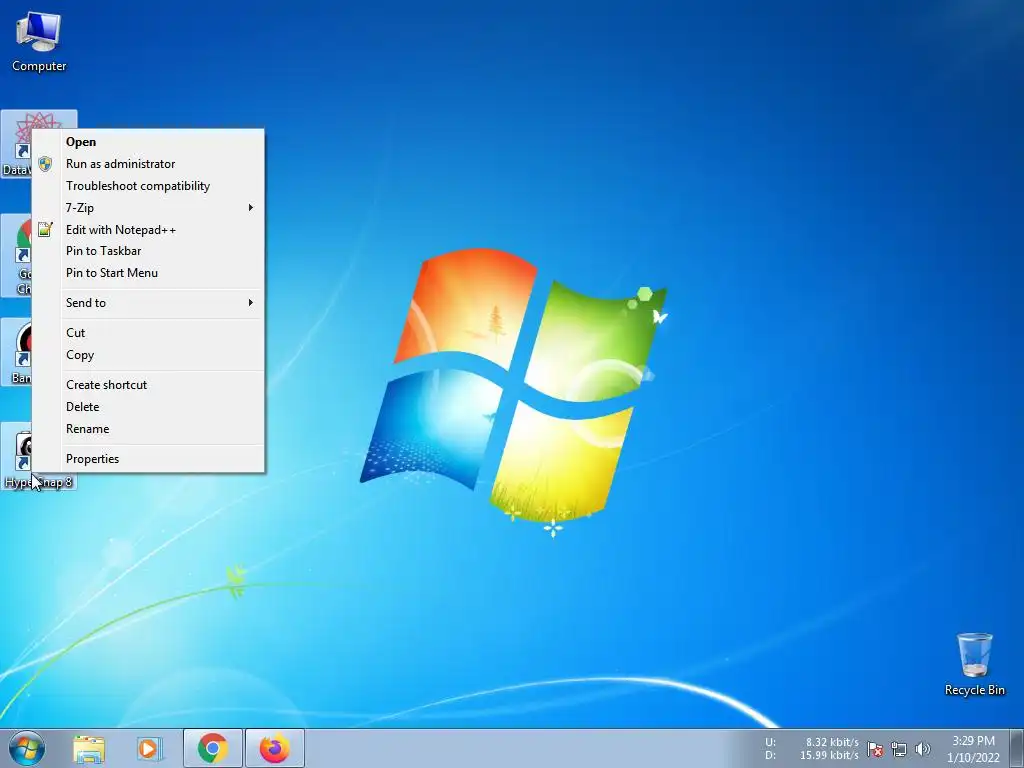
Task: Select Pin to Start Menu
Action: click(148, 273)
